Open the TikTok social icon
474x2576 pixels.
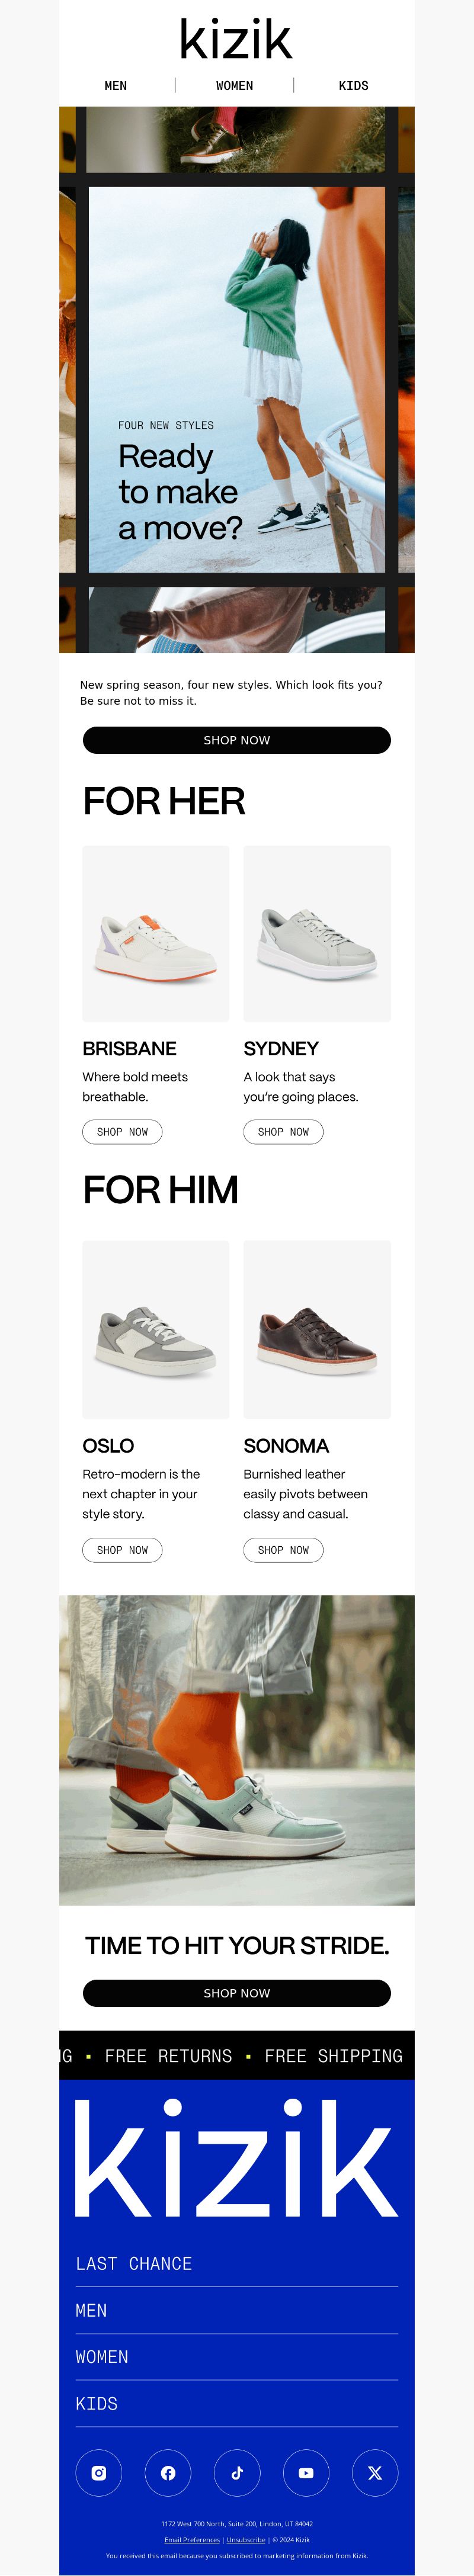237,2472
